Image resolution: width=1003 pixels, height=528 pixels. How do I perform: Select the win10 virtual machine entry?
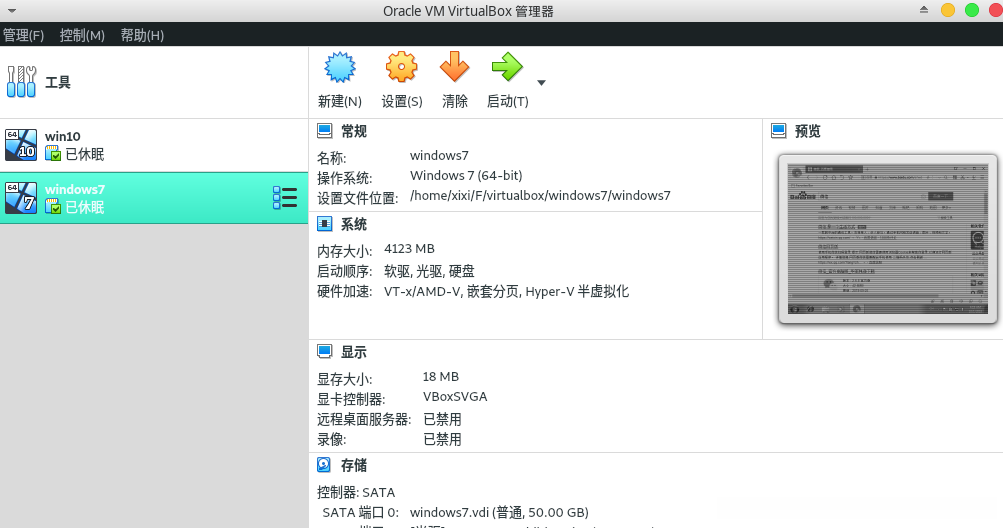pos(154,145)
